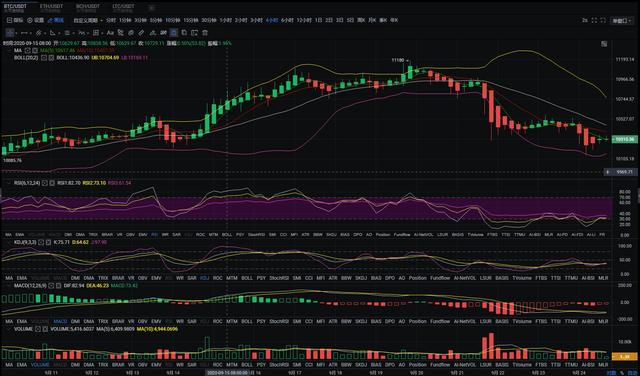Close the RSI indicator pane

pyautogui.click(x=52, y=183)
